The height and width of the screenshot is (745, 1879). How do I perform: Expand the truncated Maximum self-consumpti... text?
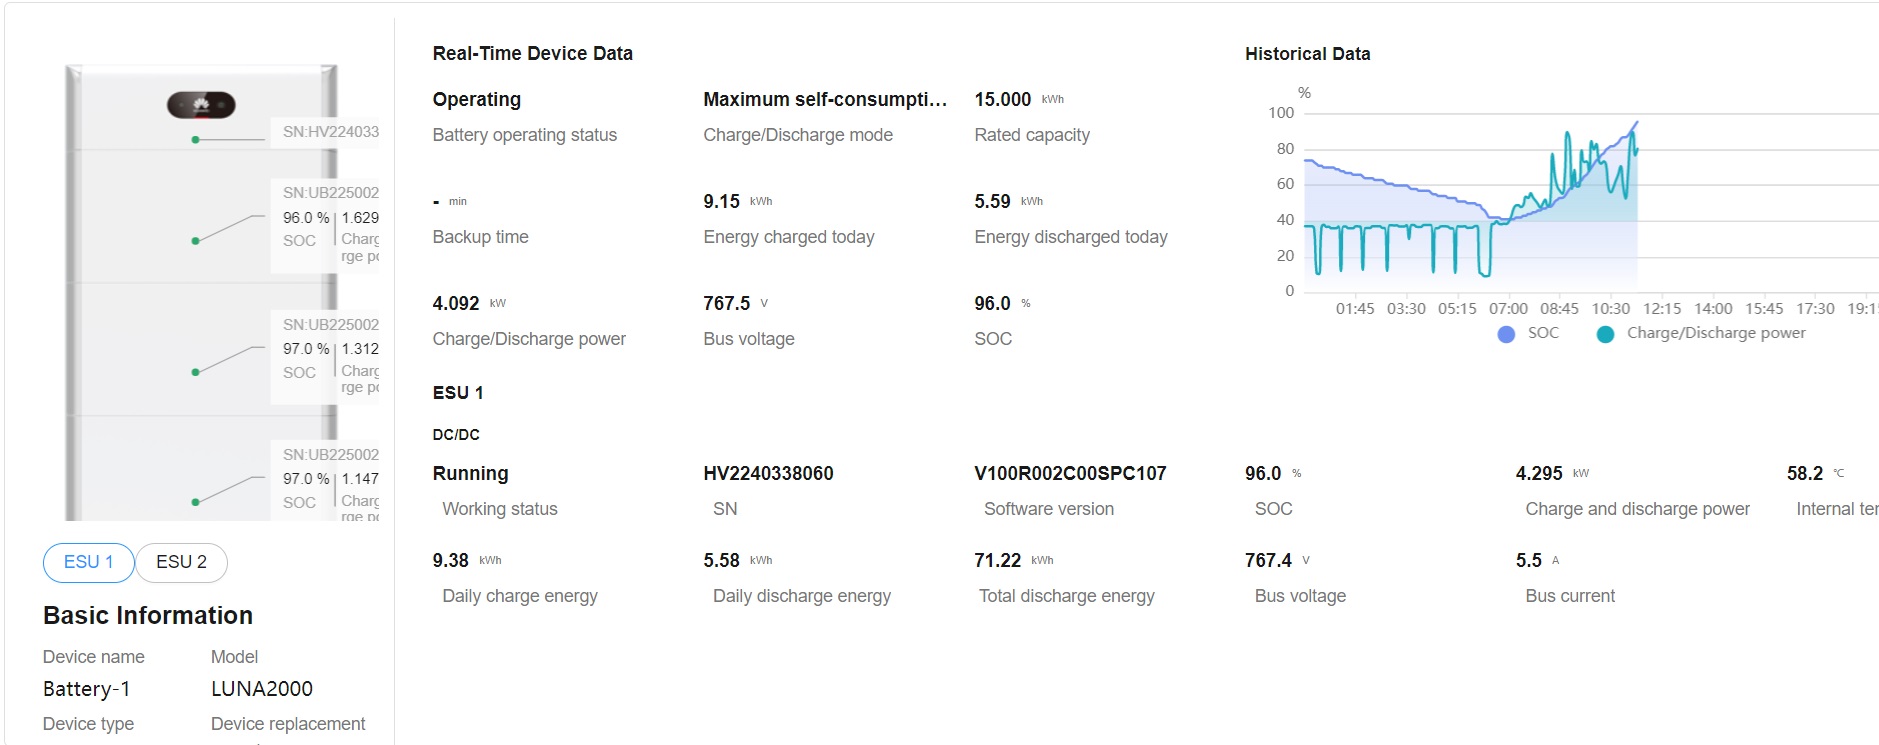click(824, 99)
